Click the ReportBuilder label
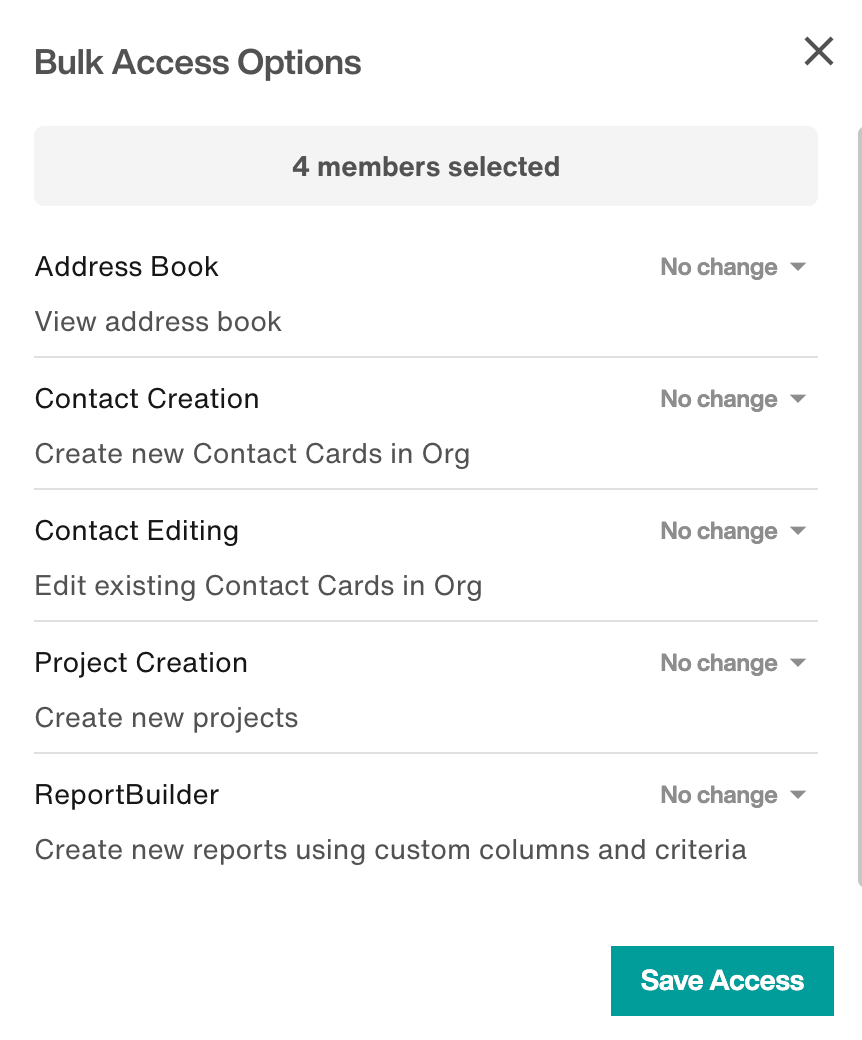Viewport: 862px width, 1040px height. [x=127, y=795]
